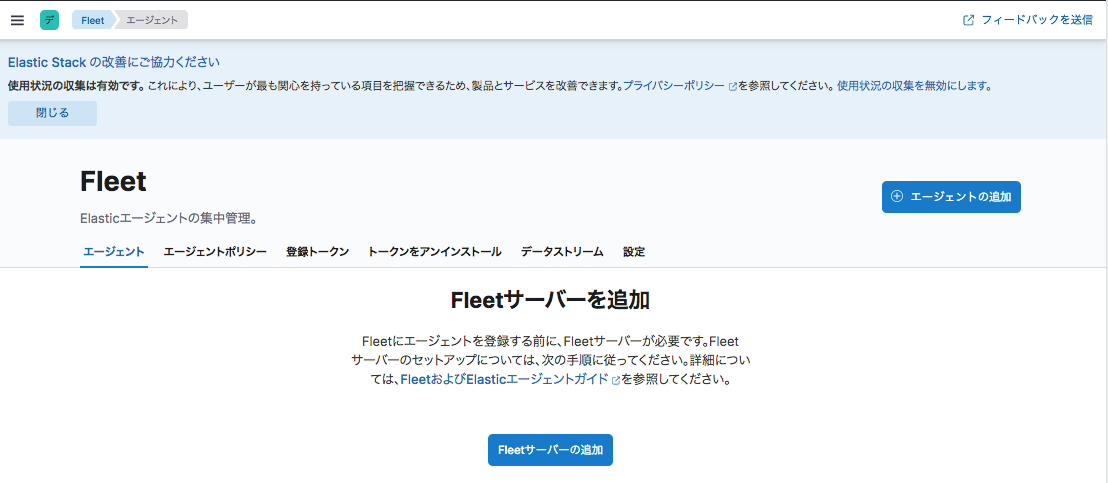Click external-link icon beside フィードバックを送信
The height and width of the screenshot is (483, 1108).
[968, 20]
